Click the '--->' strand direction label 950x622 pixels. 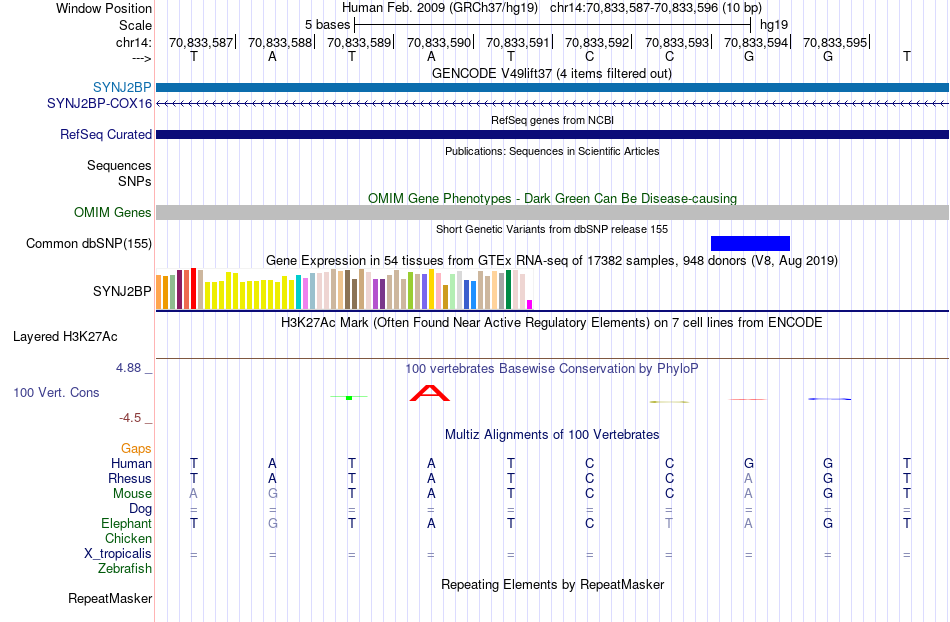142,58
